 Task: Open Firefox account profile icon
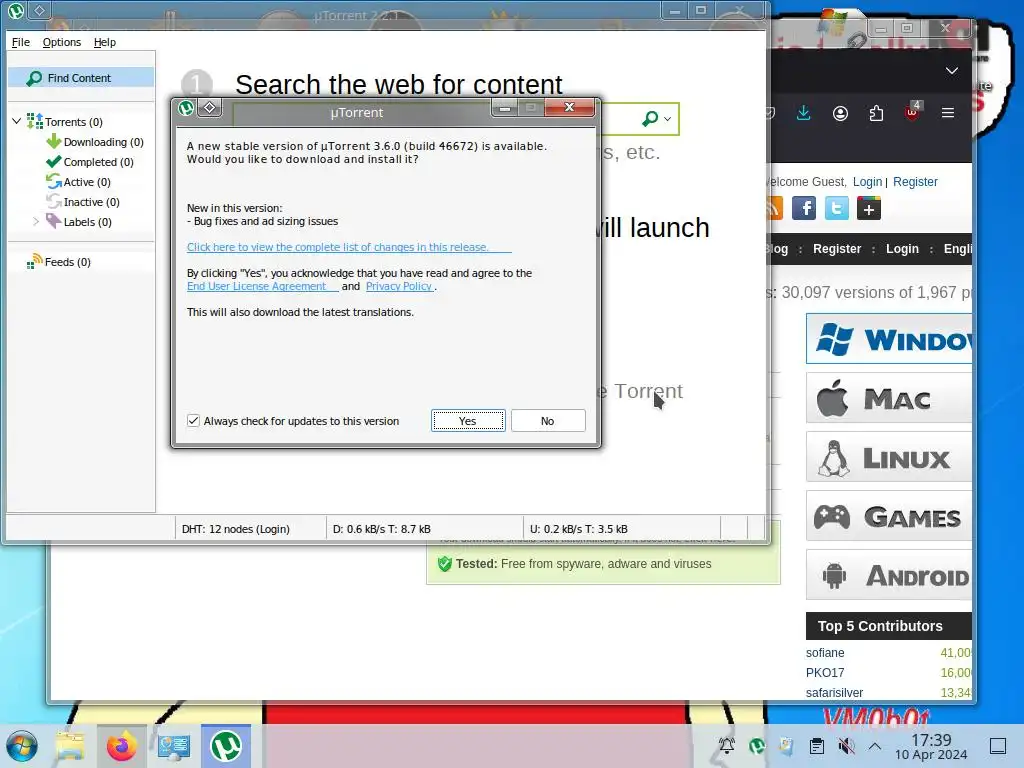coord(840,114)
